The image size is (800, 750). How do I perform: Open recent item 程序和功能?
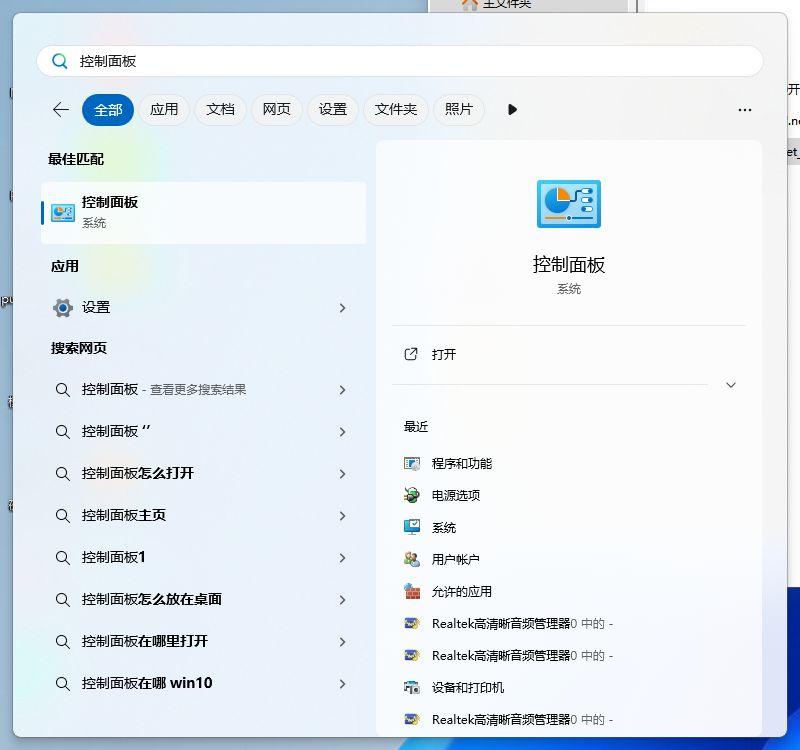(462, 463)
